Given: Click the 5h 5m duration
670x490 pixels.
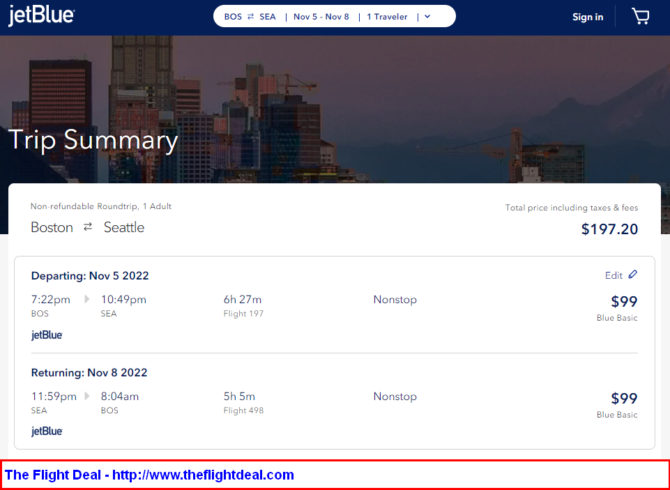Looking at the screenshot, I should (239, 396).
